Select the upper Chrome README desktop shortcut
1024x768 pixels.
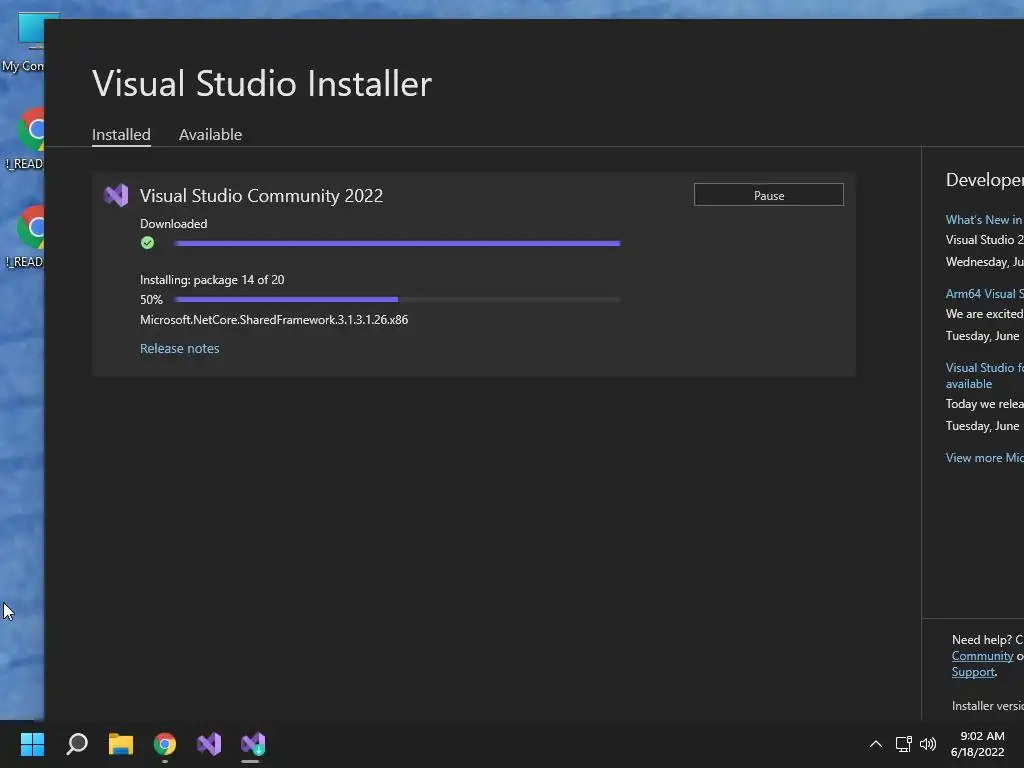click(24, 140)
